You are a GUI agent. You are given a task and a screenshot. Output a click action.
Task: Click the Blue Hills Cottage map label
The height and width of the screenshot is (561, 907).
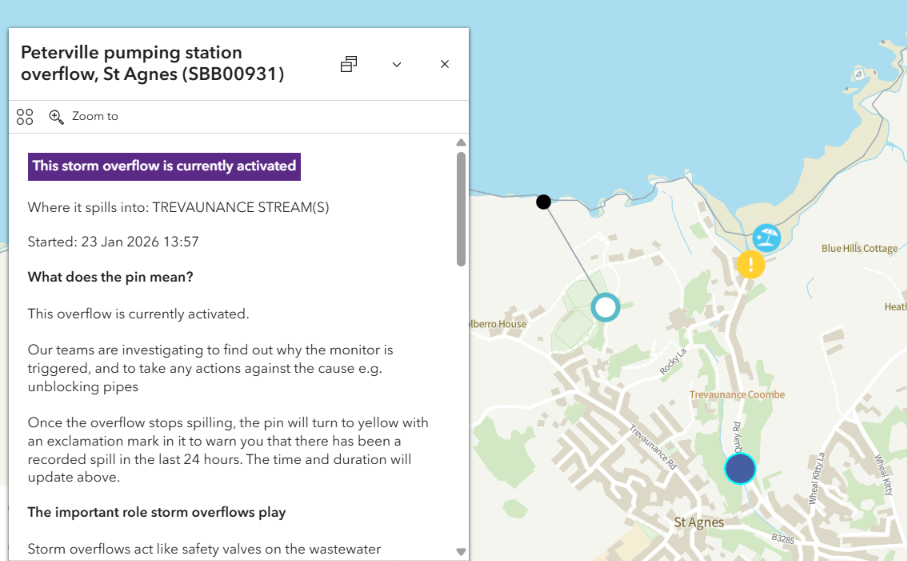pos(859,248)
